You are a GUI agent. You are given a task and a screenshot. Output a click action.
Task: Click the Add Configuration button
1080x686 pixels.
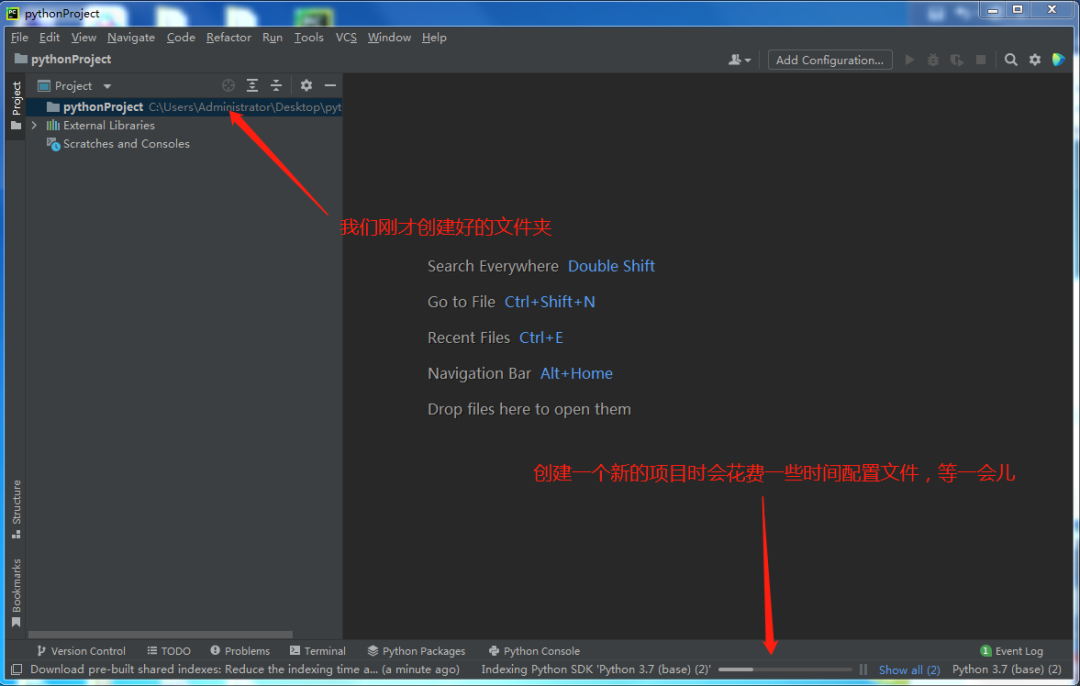point(830,60)
